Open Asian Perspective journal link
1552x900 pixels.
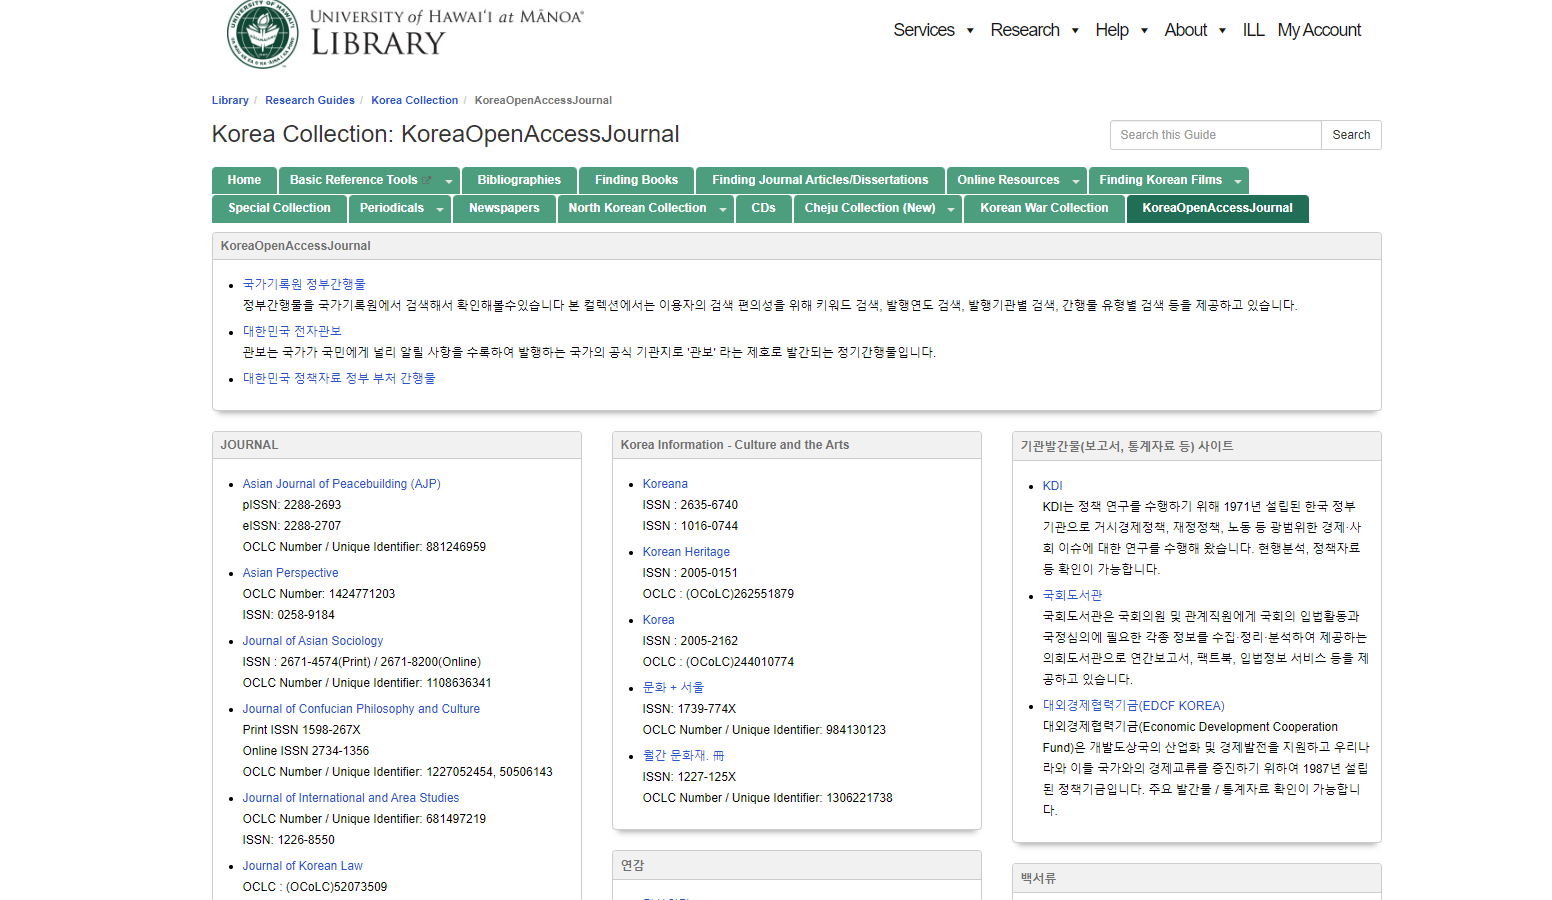point(290,573)
